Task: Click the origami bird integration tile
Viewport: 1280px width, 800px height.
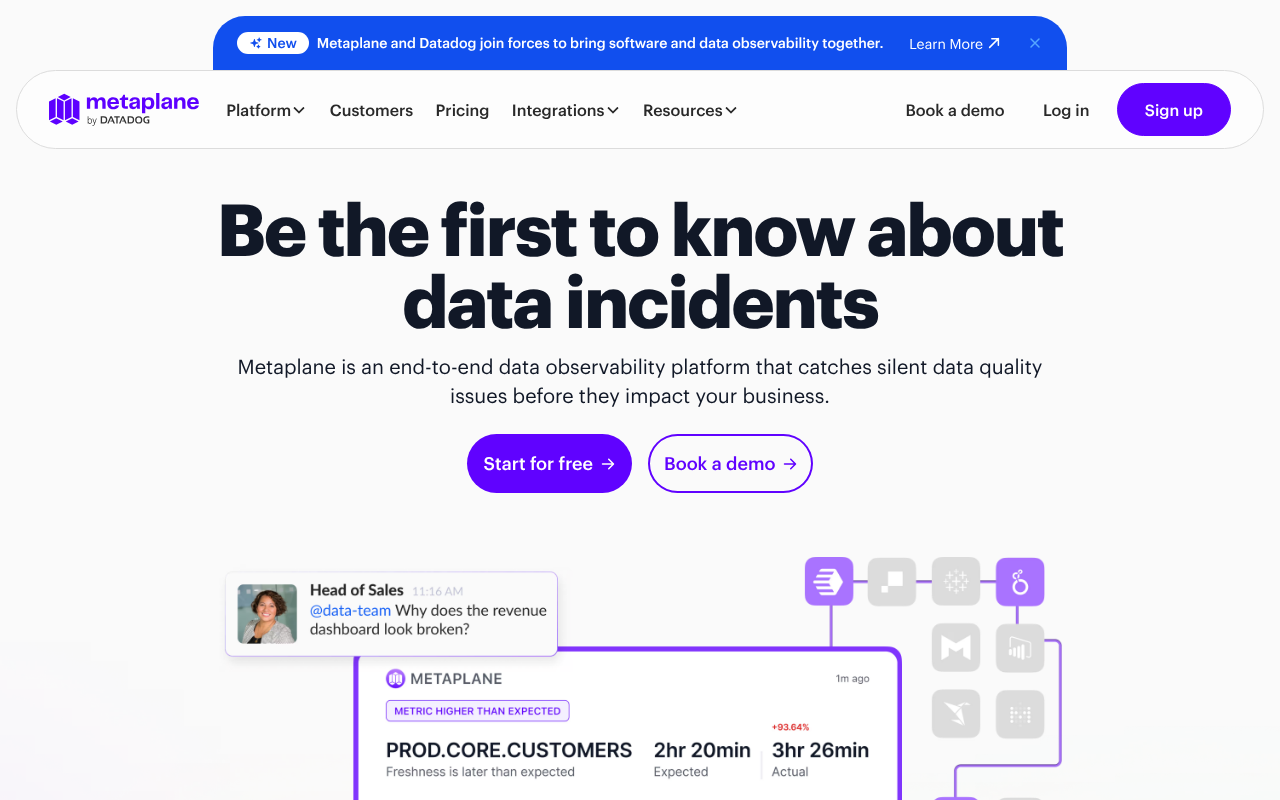Action: point(956,714)
